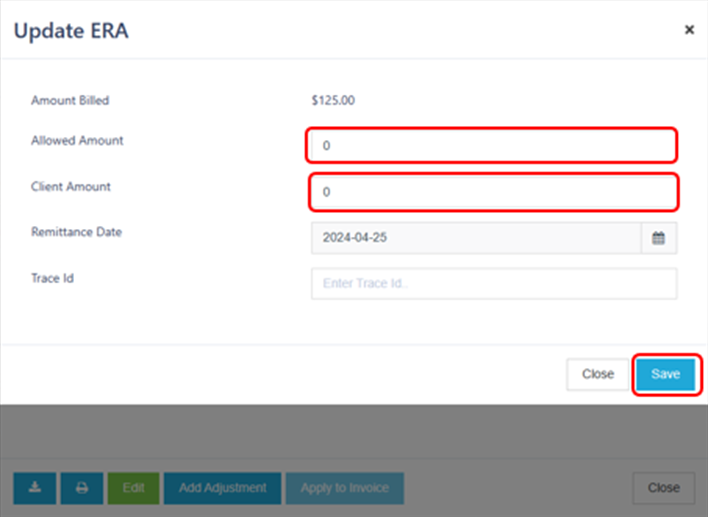The image size is (708, 517).
Task: Dismiss the Update ERA dialog with X
Action: point(689,30)
